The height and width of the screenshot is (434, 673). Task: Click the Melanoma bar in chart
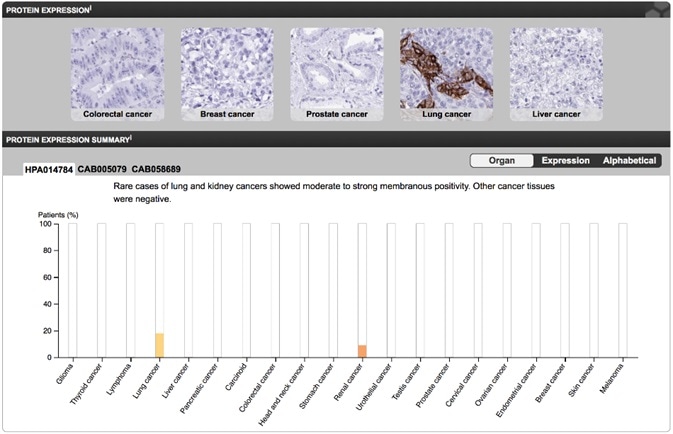coord(623,290)
